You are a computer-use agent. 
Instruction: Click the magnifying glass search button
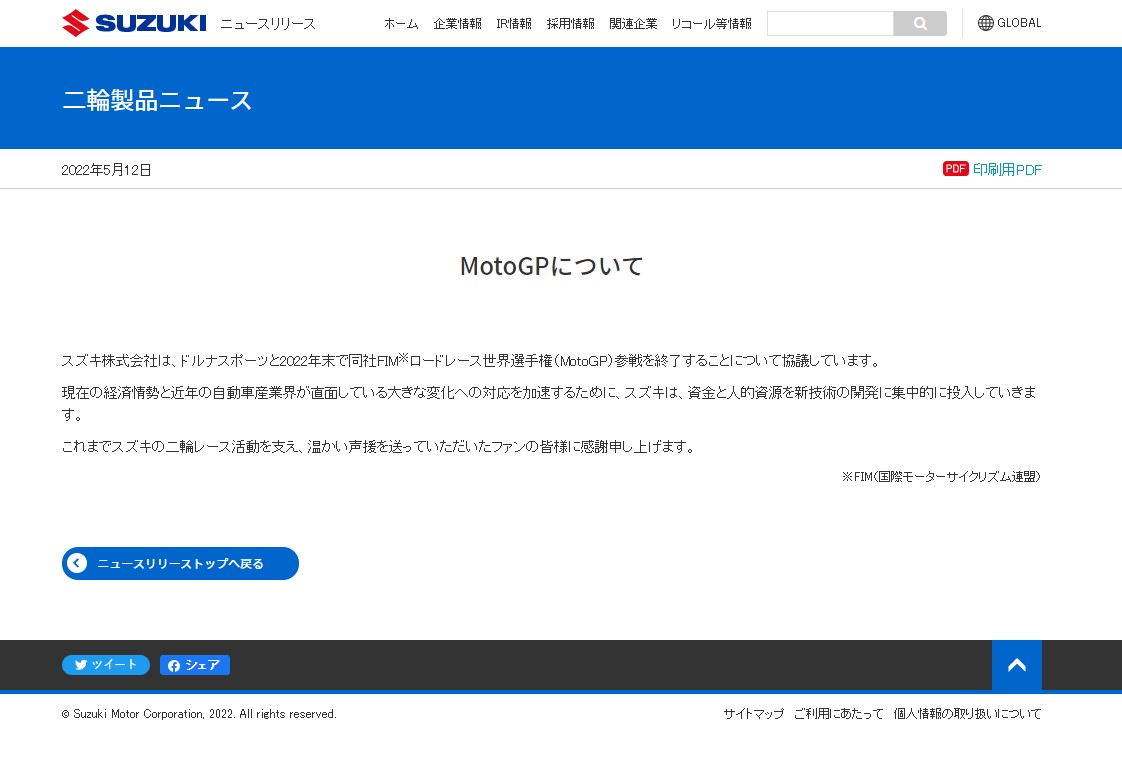920,23
